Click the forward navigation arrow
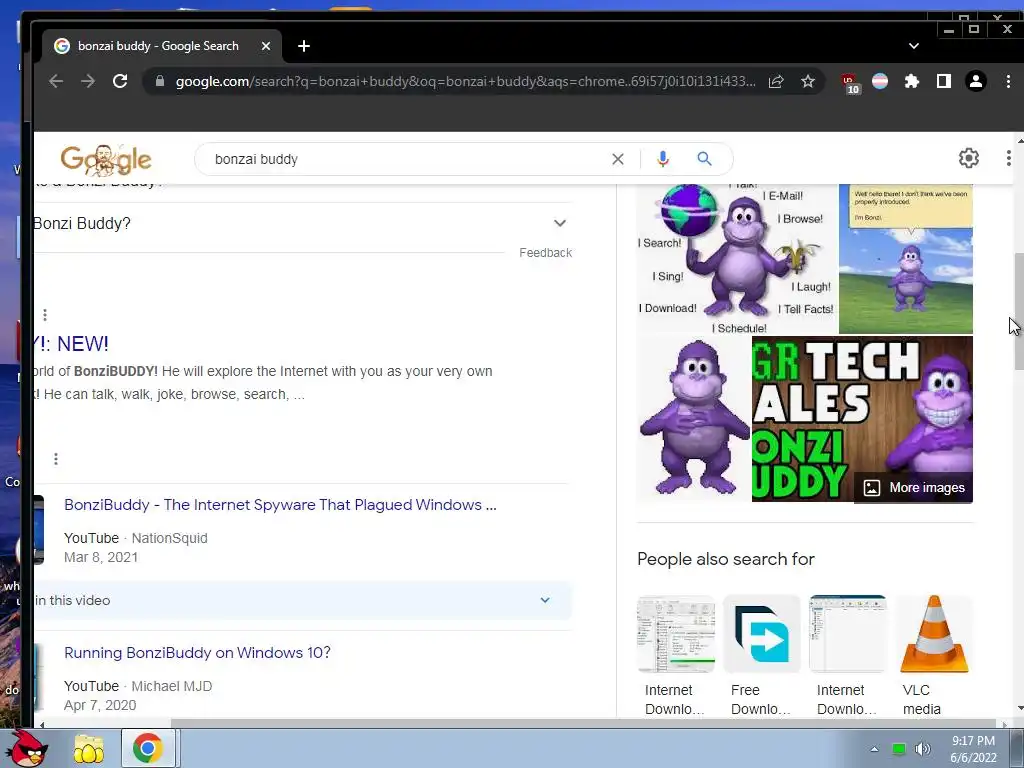The width and height of the screenshot is (1024, 768). click(x=88, y=81)
